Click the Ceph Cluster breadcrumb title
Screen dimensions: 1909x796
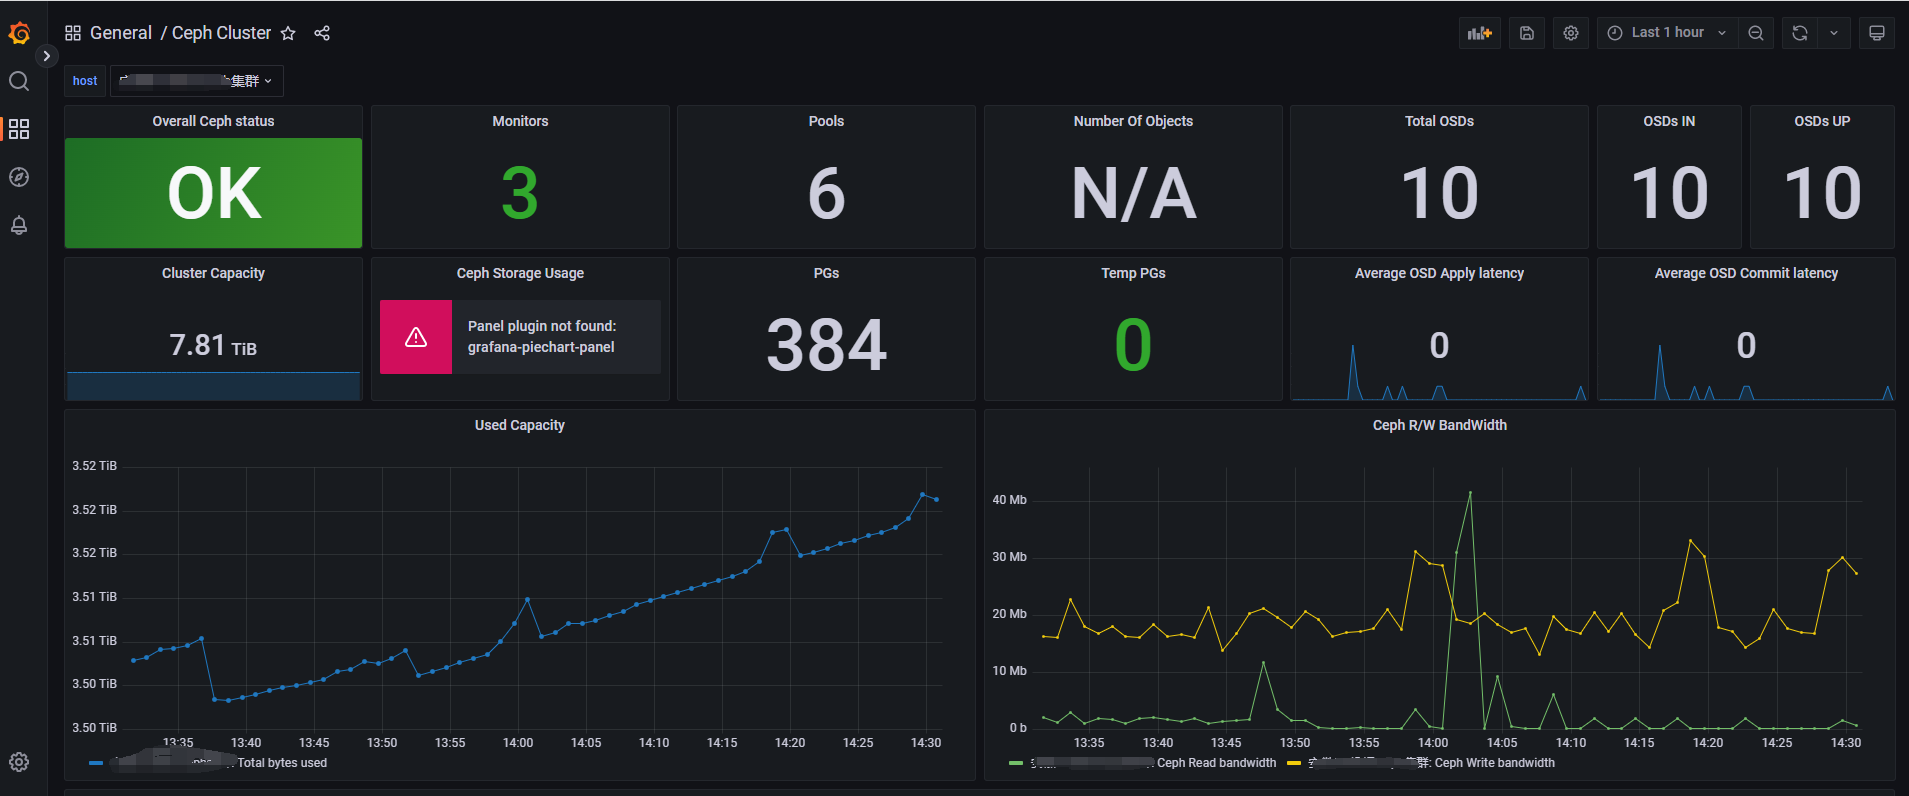221,33
